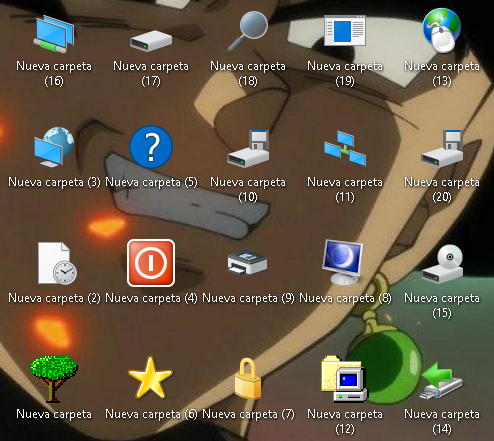Click the red power button Nueva carpeta (4)
The width and height of the screenshot is (494, 441).
(x=151, y=263)
